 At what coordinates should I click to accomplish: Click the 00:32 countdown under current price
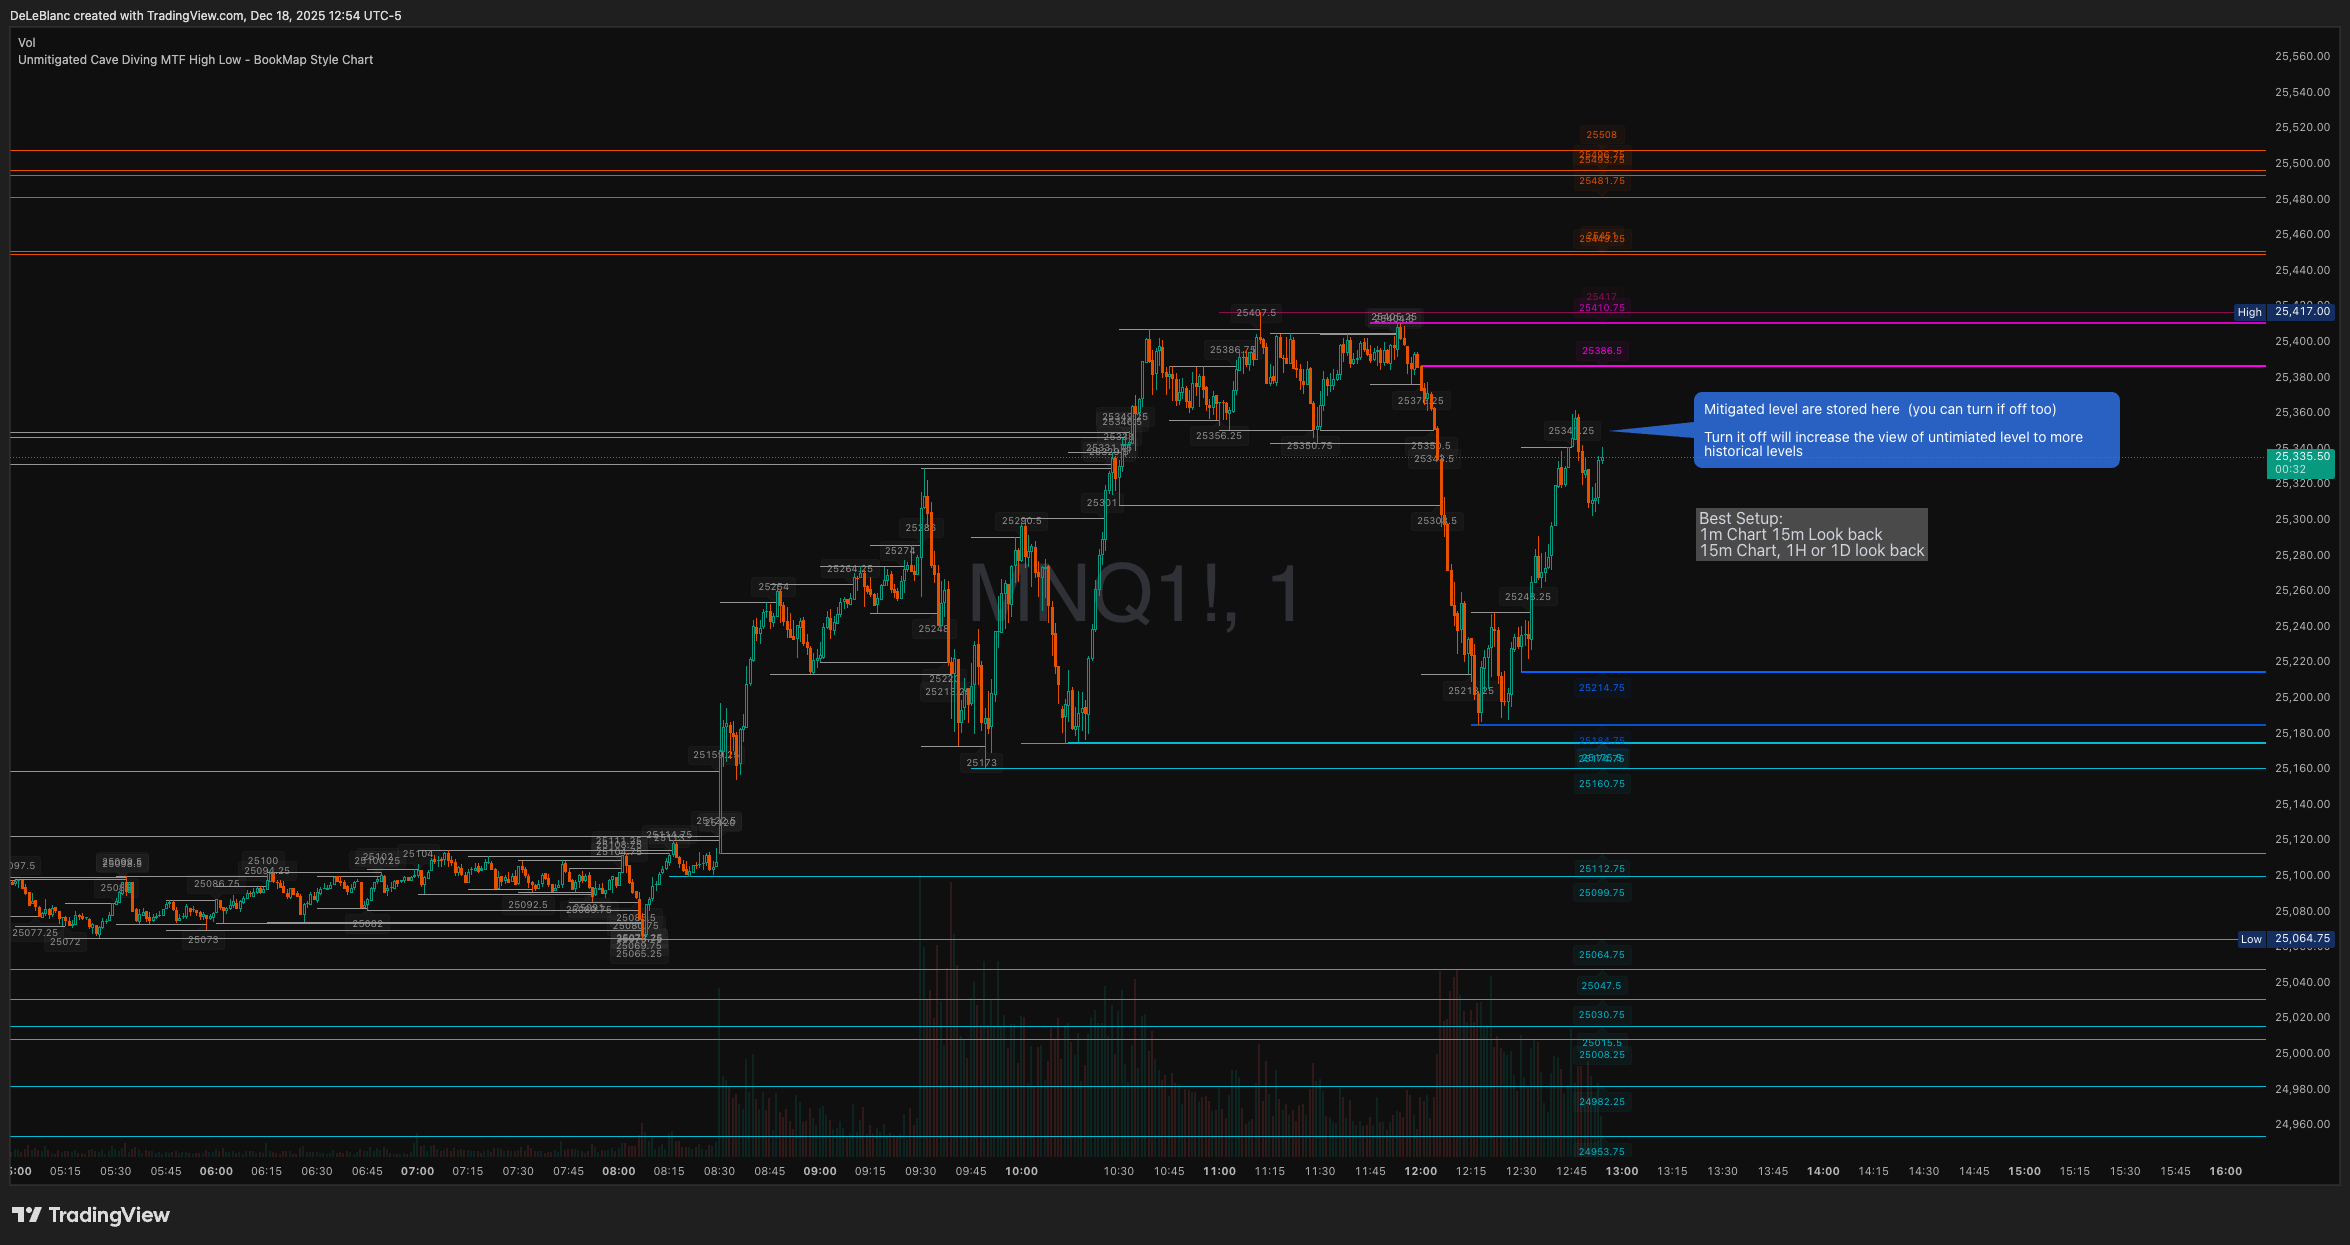click(2290, 469)
